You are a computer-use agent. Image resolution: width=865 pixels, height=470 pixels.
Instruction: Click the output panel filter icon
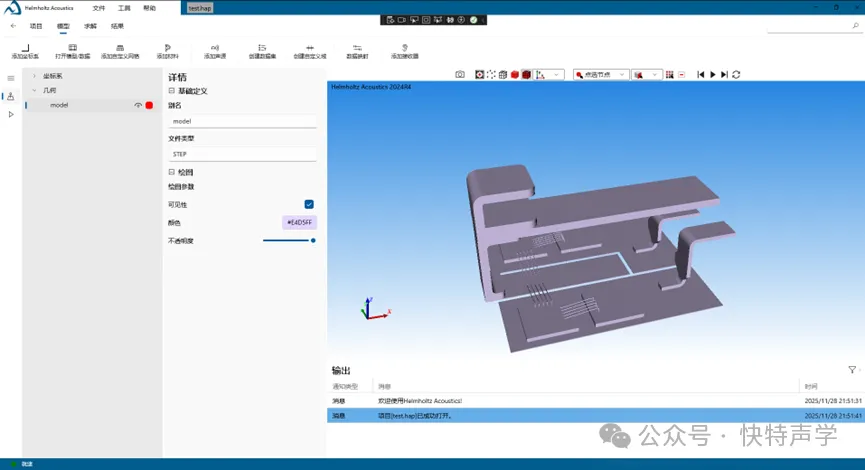click(x=851, y=369)
